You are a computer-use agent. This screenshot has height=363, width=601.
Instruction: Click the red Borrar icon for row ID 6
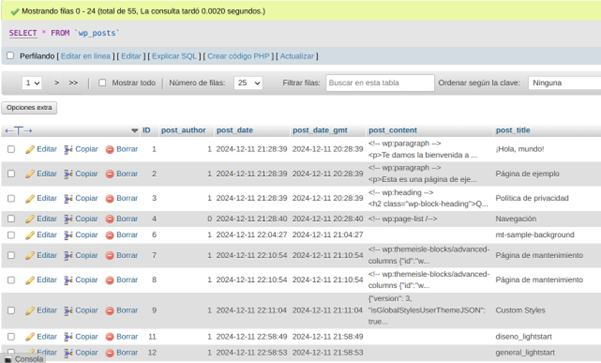coord(110,235)
